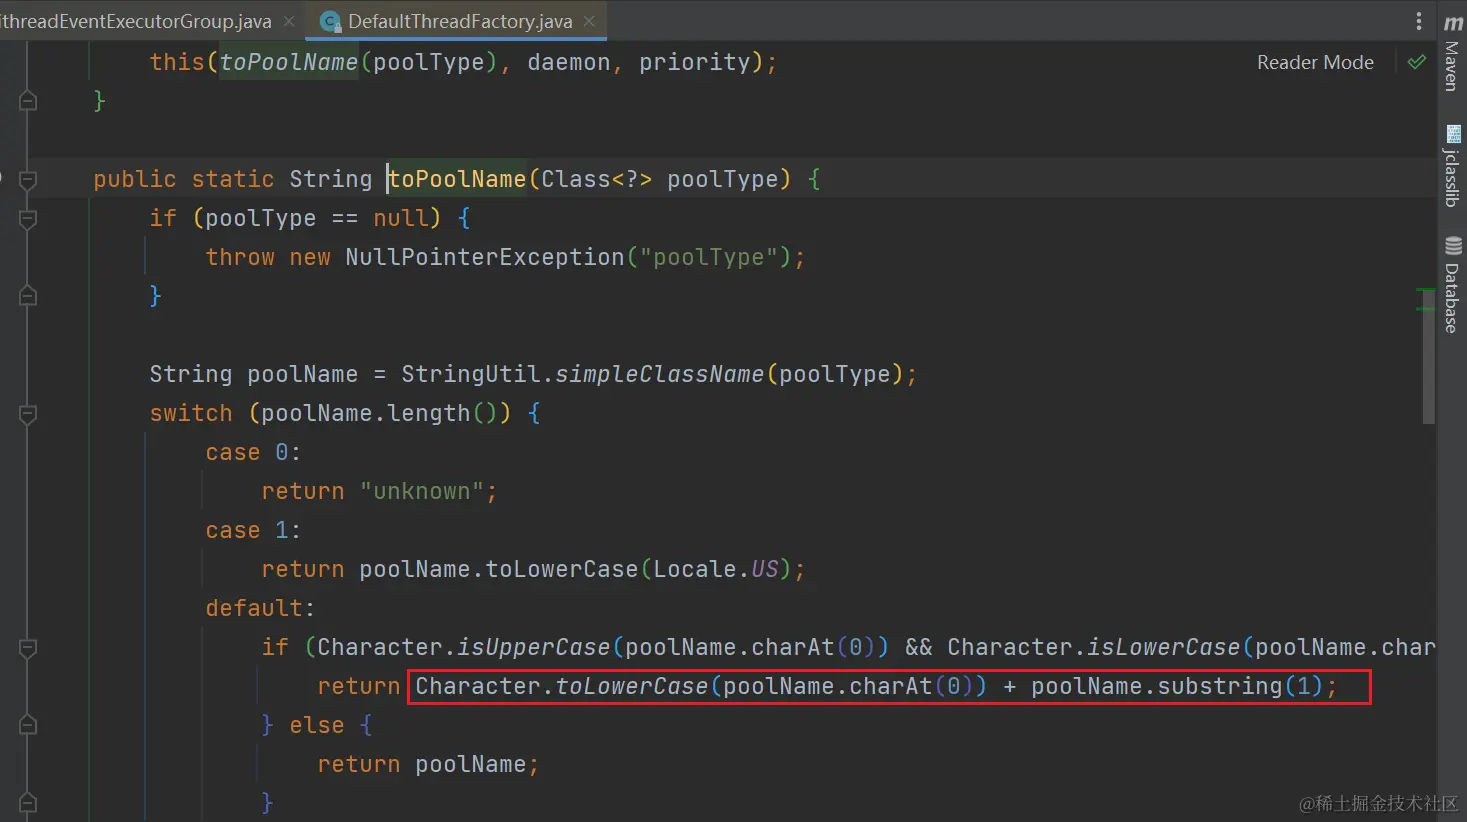
Task: Click the public static keywords of toPoolName
Action: [x=184, y=179]
